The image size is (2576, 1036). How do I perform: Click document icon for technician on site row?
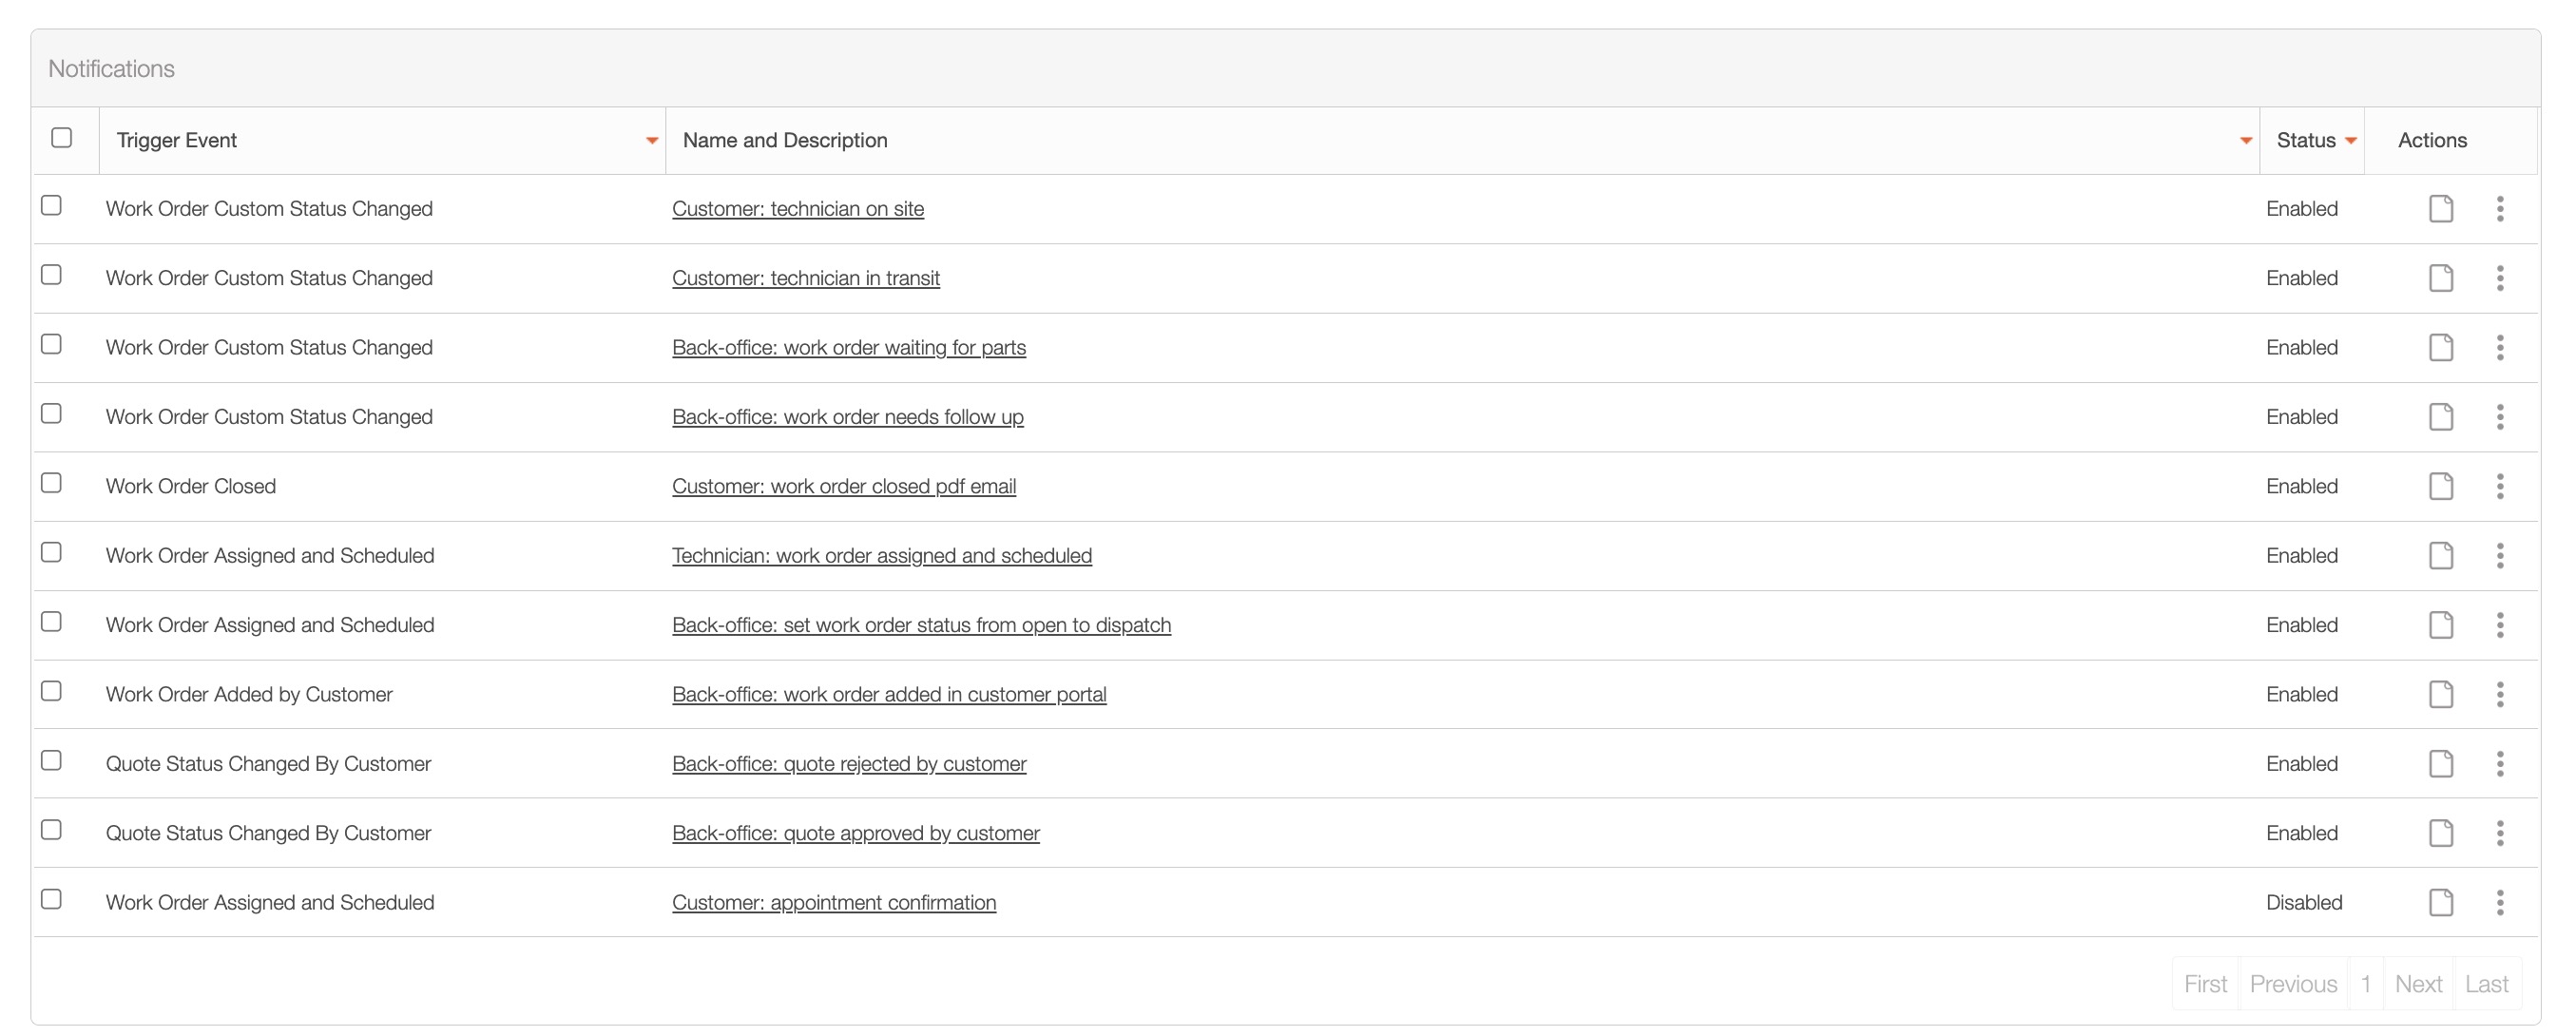[x=2440, y=208]
